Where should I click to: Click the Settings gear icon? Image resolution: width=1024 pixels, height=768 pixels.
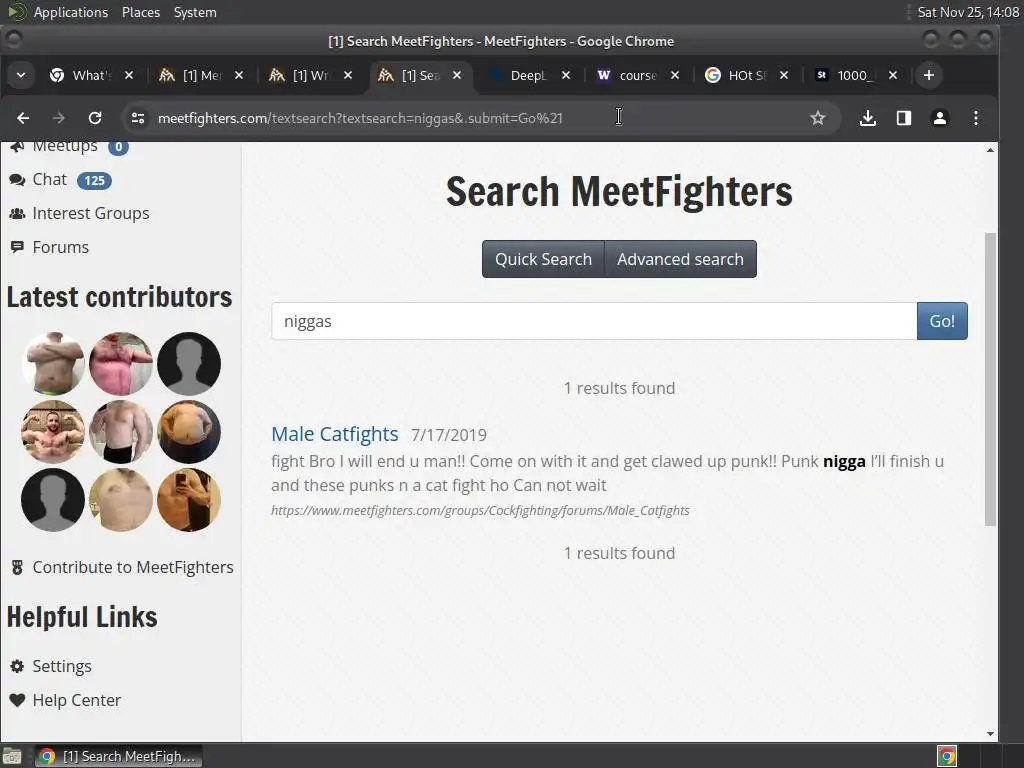pos(17,666)
